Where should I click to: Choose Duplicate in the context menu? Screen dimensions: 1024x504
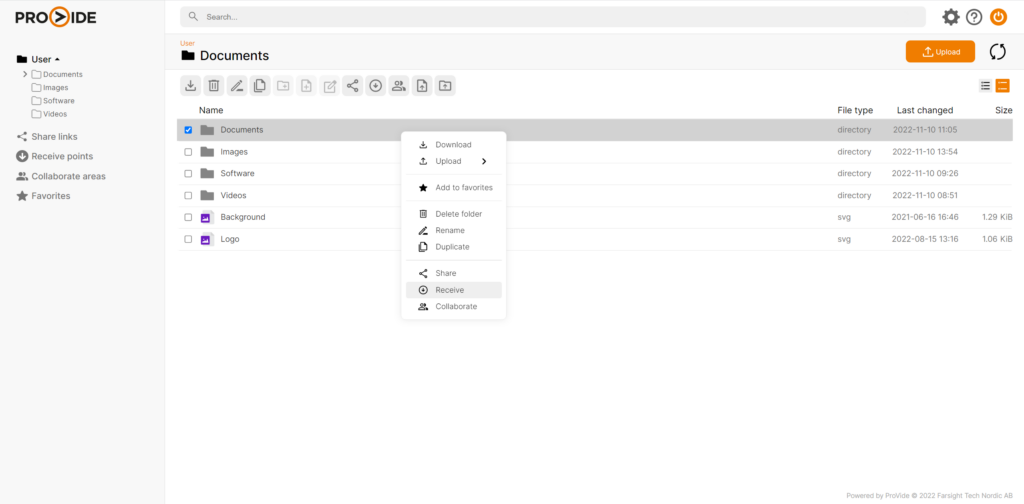454,247
